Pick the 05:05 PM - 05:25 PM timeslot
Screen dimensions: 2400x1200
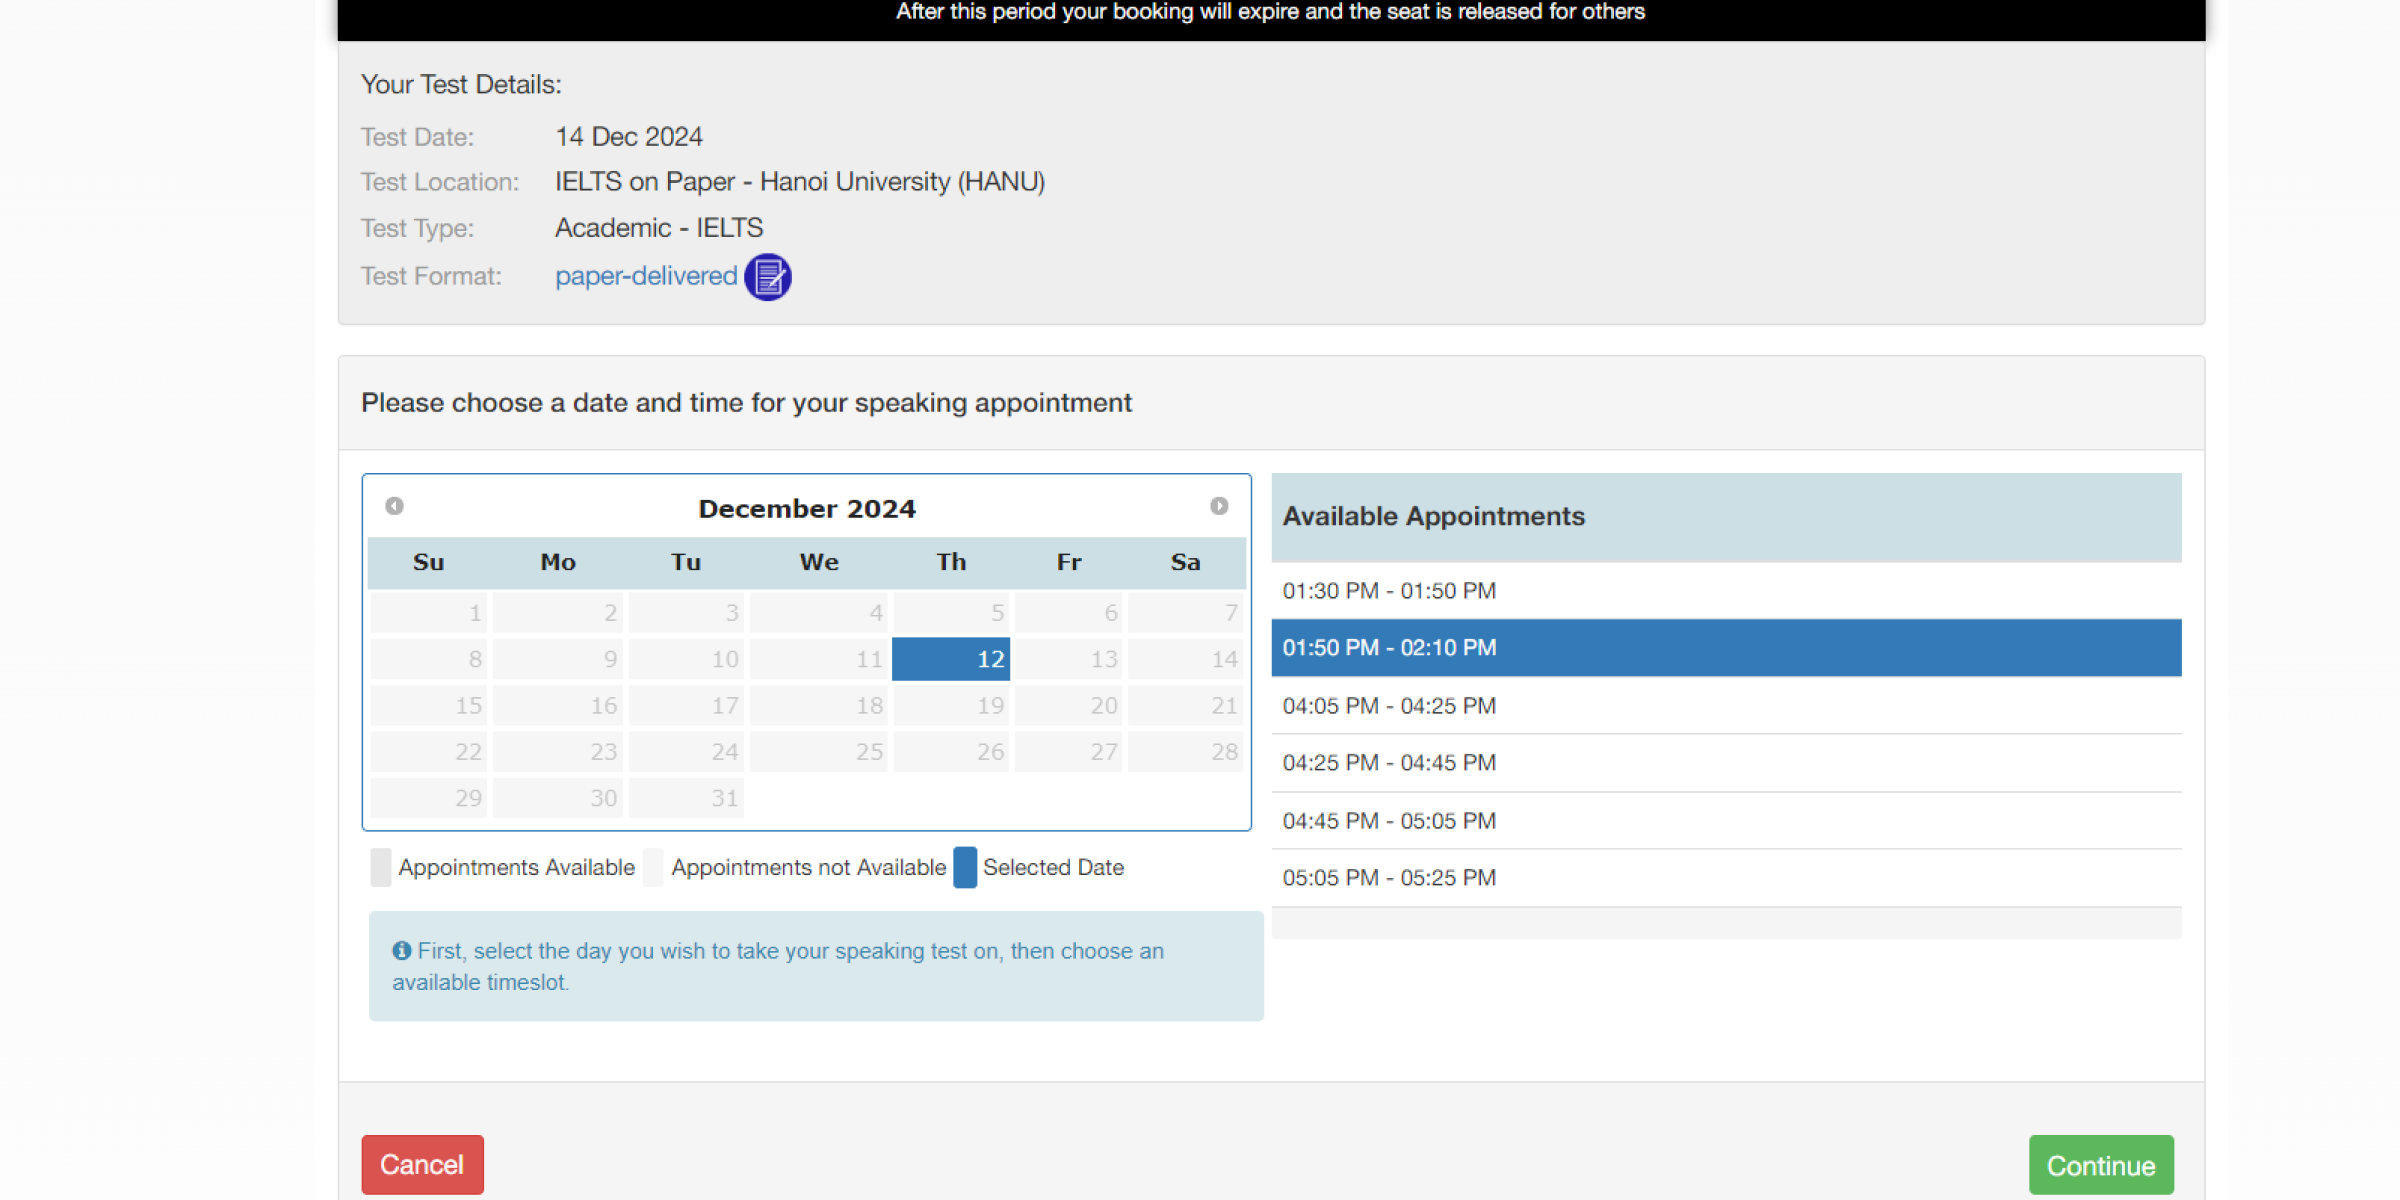(1726, 878)
